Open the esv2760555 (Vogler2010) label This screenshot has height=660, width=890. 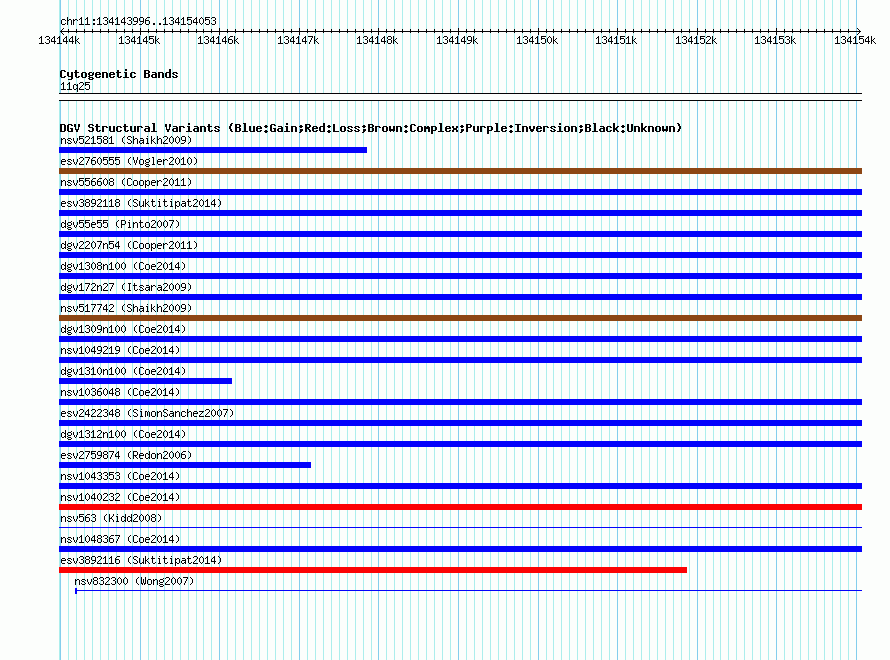[129, 161]
